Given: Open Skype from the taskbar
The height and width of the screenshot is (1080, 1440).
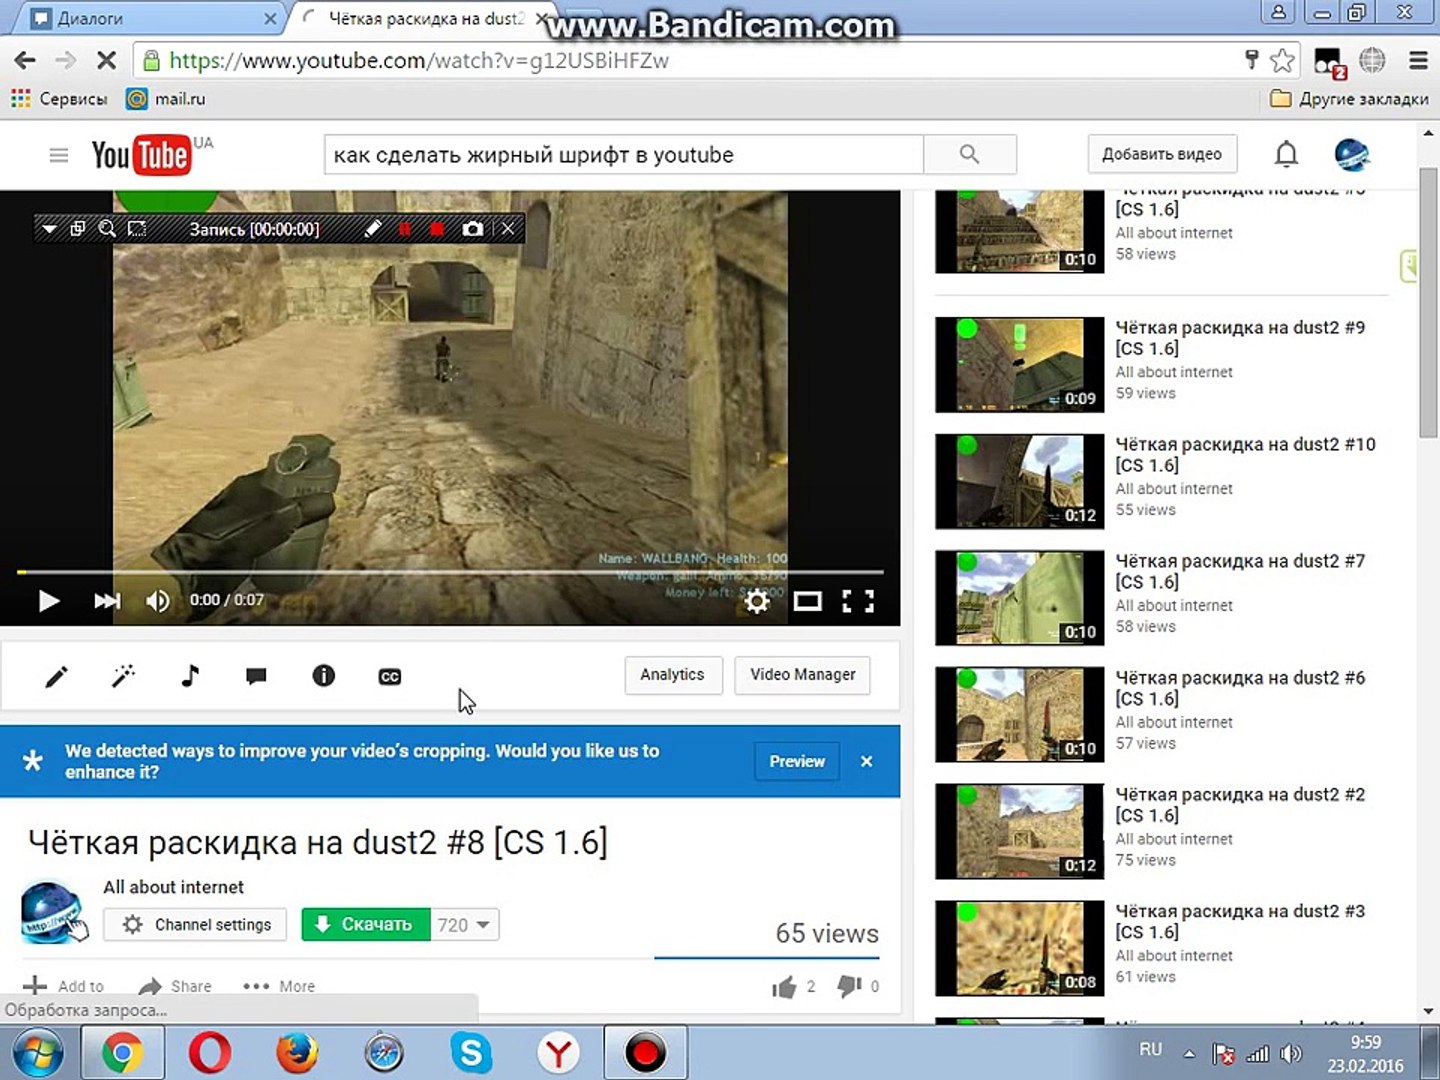Looking at the screenshot, I should click(x=471, y=1053).
